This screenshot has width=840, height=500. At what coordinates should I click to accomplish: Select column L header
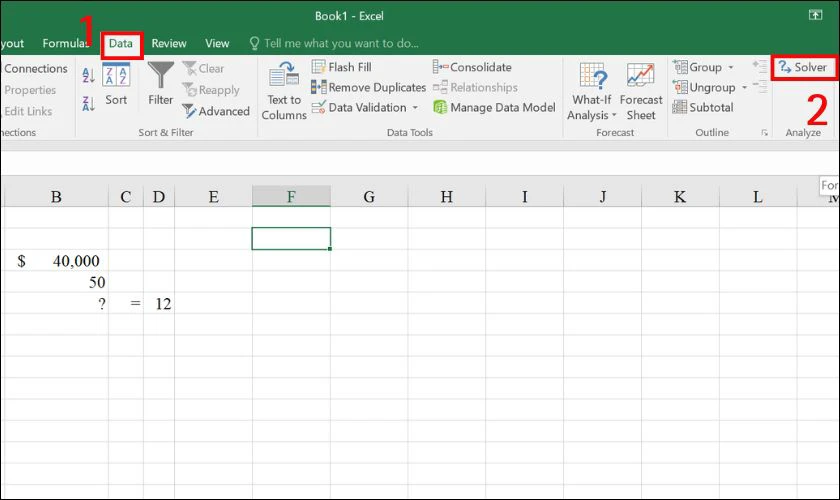[758, 197]
